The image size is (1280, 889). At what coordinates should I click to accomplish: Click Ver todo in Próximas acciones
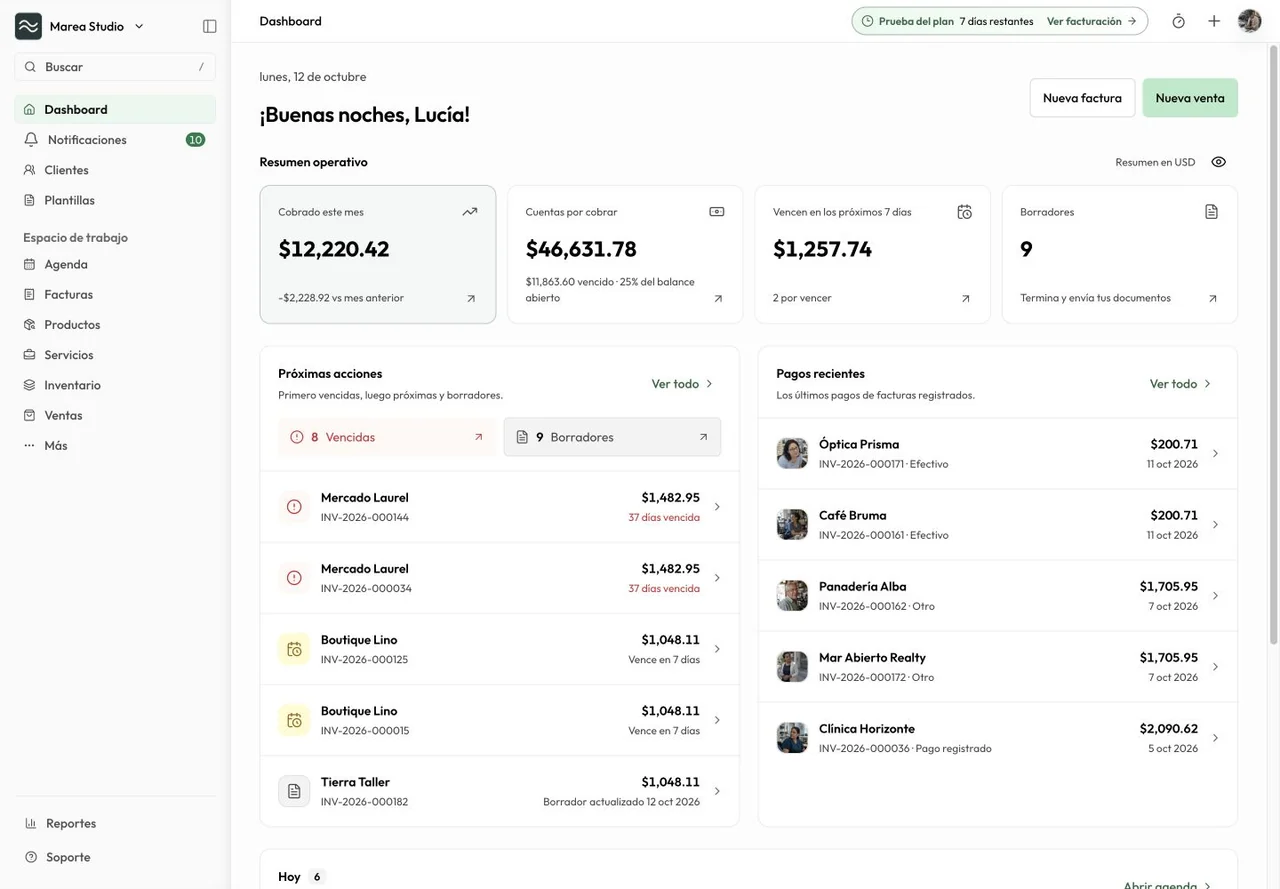(x=683, y=384)
